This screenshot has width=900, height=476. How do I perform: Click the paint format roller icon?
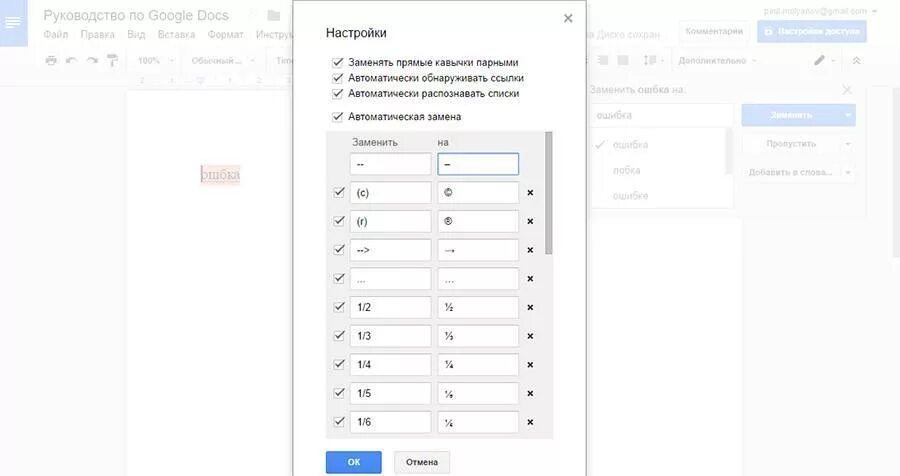(x=112, y=61)
